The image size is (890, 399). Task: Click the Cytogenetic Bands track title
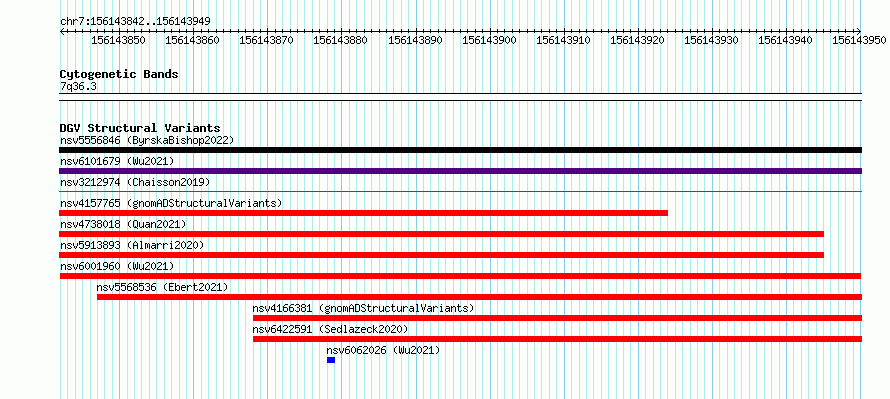pos(119,74)
